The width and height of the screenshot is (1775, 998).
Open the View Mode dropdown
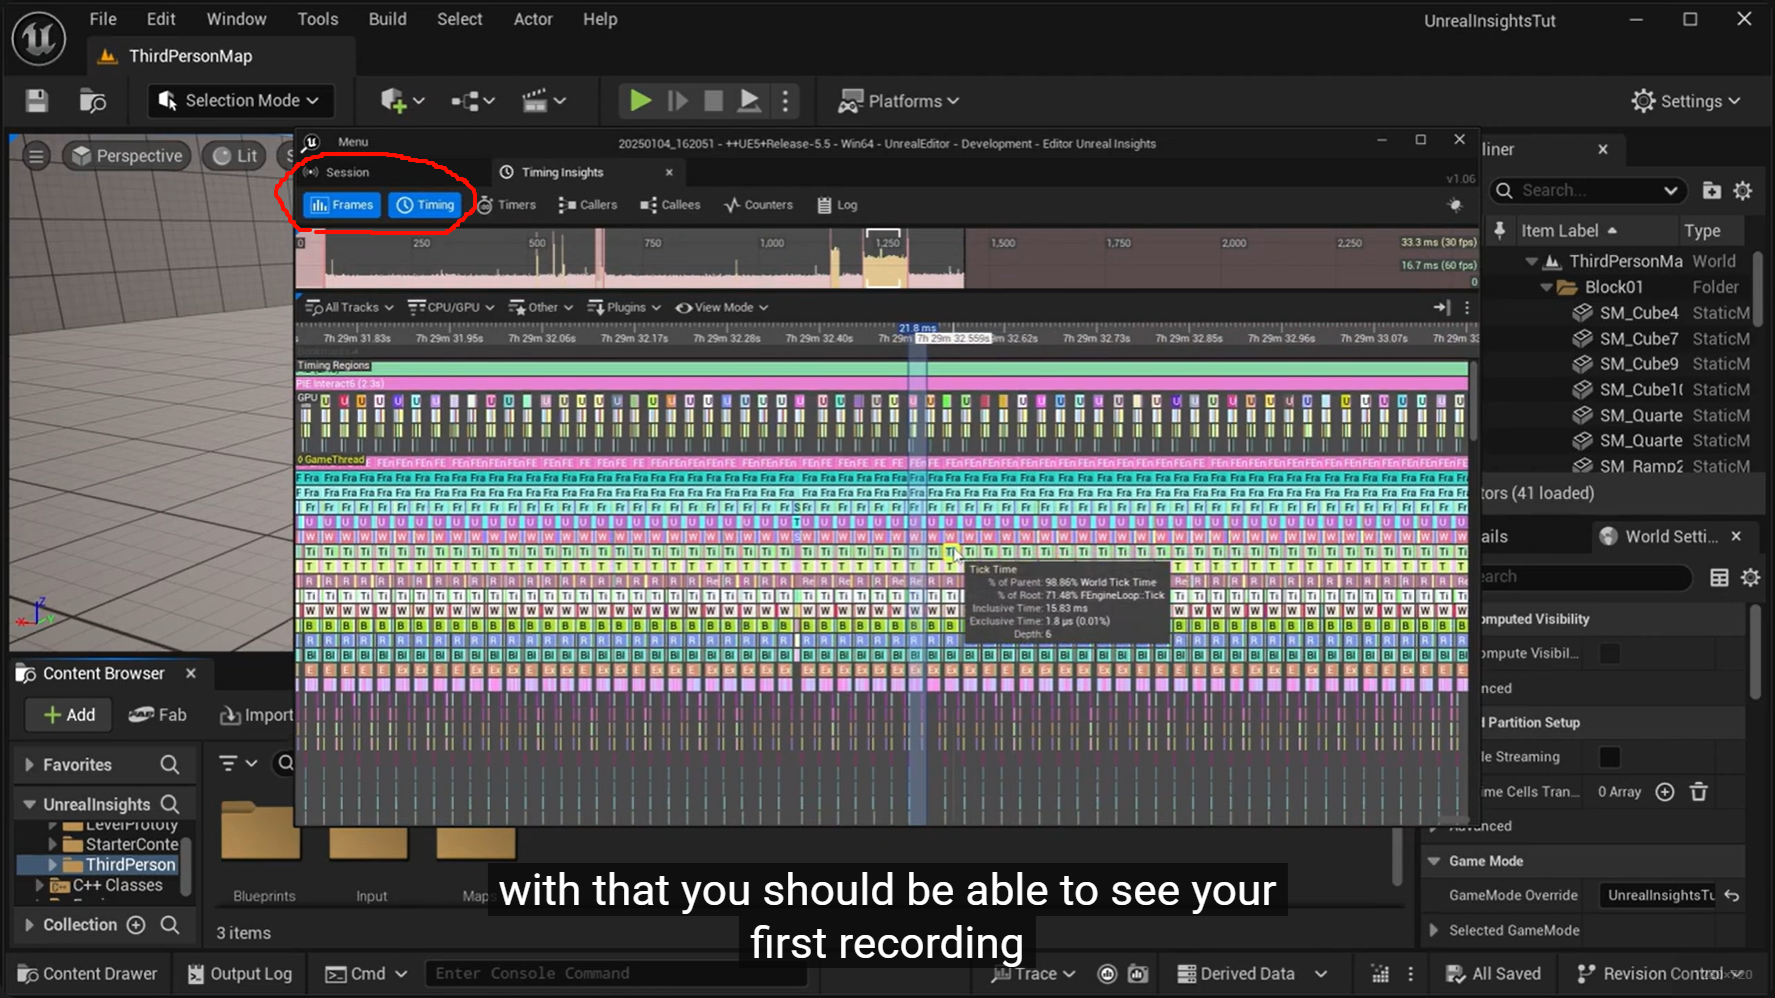point(721,308)
